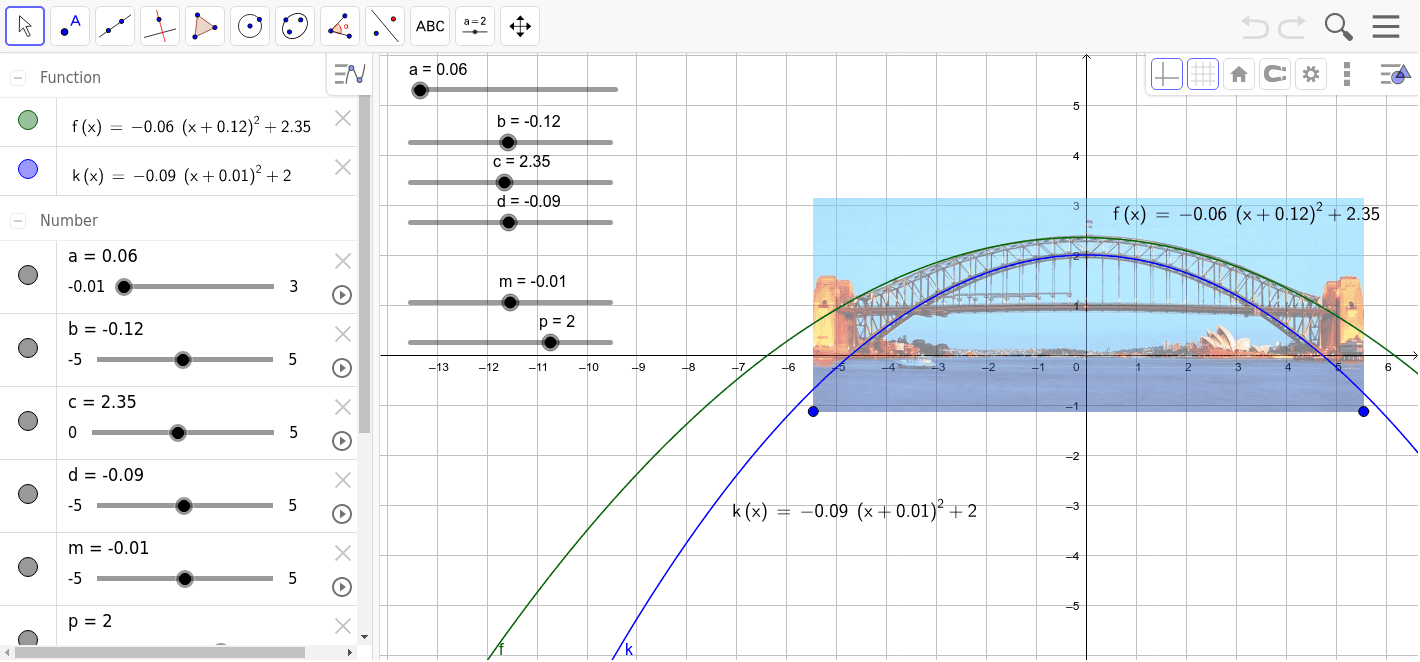Collapse the Function group
The image size is (1420, 662).
18,77
